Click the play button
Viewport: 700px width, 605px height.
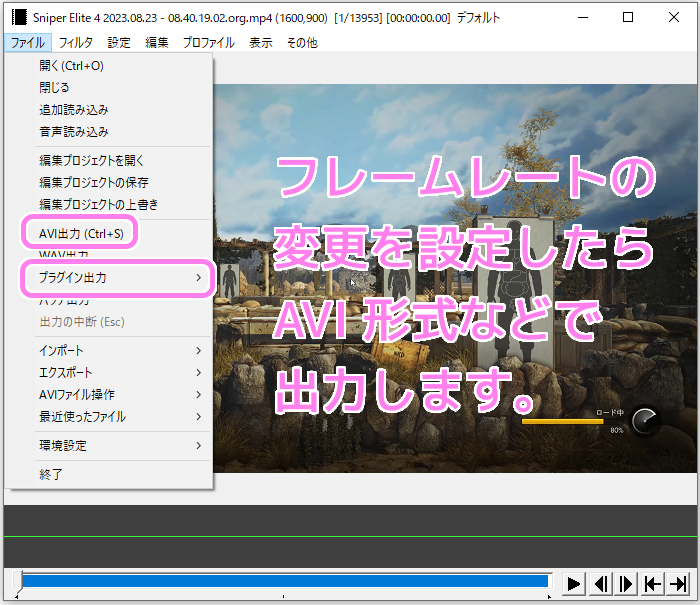coord(573,584)
